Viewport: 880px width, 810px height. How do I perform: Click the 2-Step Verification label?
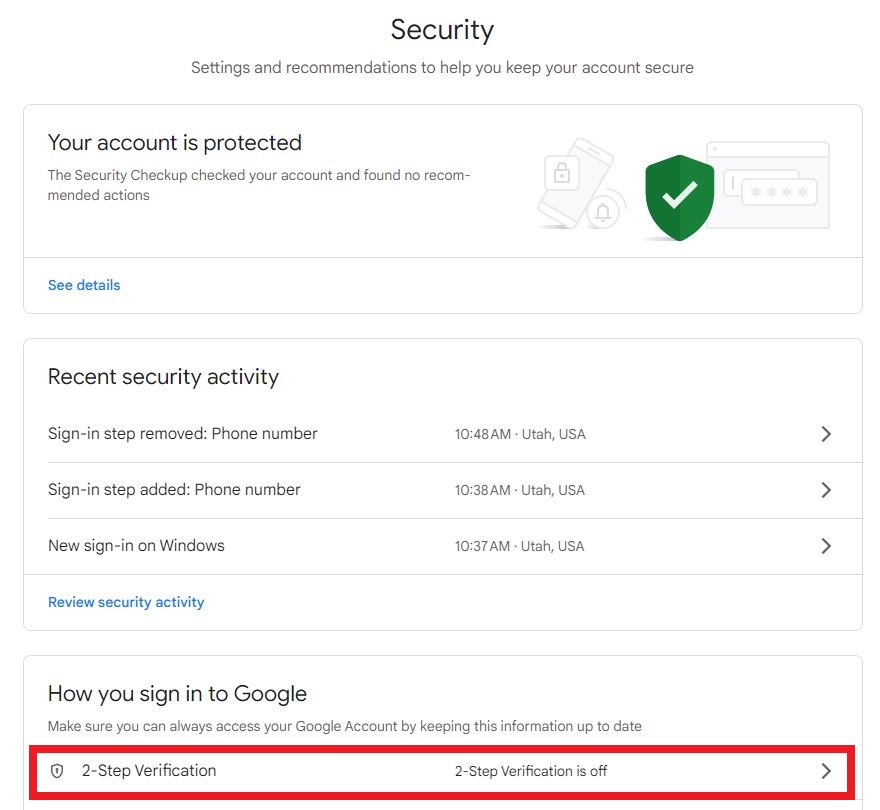149,771
